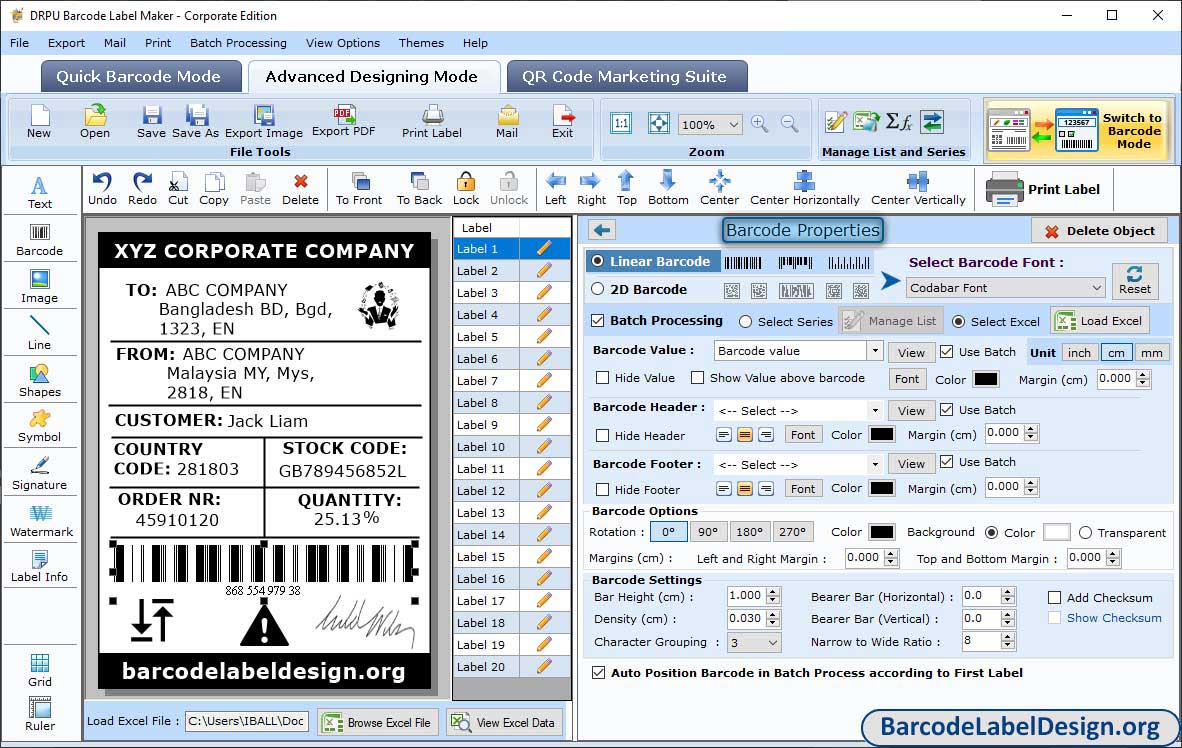
Task: Select Transparent background radio
Action: [1086, 533]
